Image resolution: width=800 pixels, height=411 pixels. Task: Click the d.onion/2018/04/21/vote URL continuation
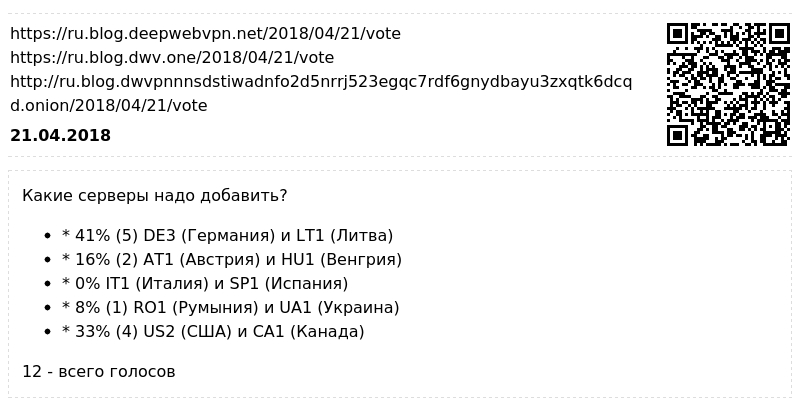(x=109, y=106)
